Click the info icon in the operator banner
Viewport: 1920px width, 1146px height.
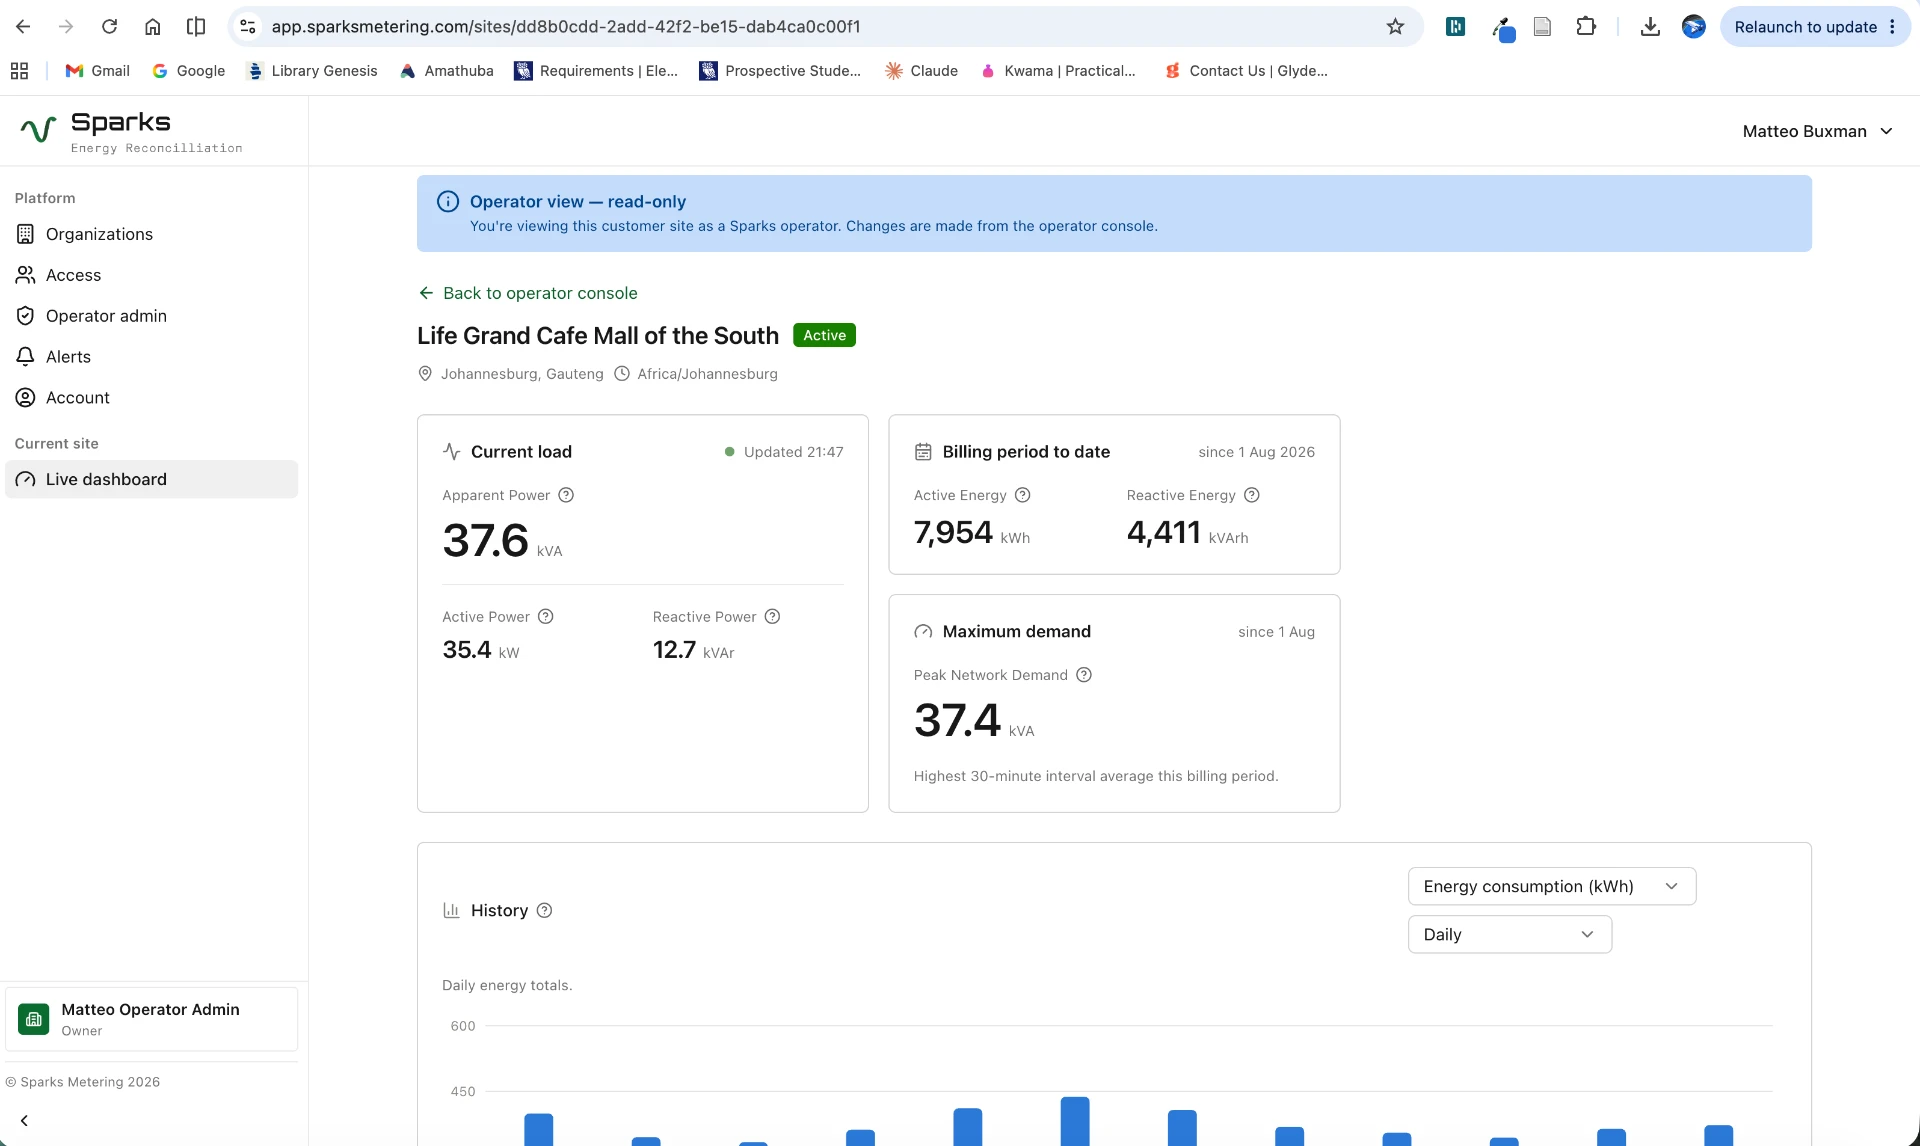tap(448, 202)
